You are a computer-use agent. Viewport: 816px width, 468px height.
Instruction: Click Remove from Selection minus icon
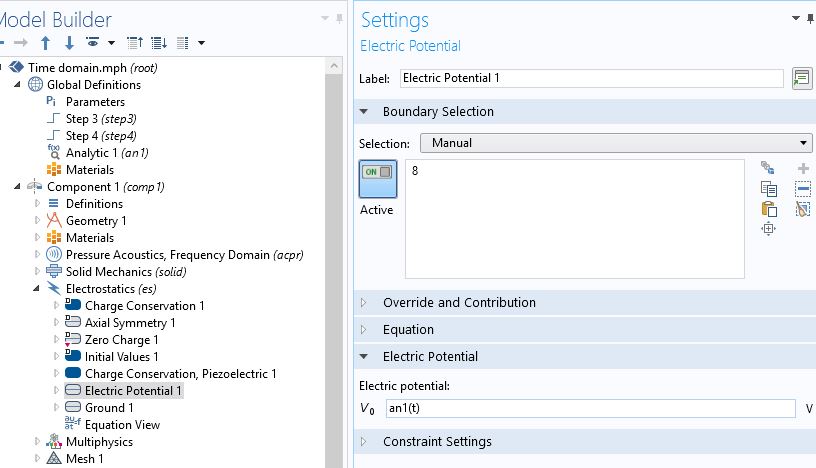tap(803, 188)
